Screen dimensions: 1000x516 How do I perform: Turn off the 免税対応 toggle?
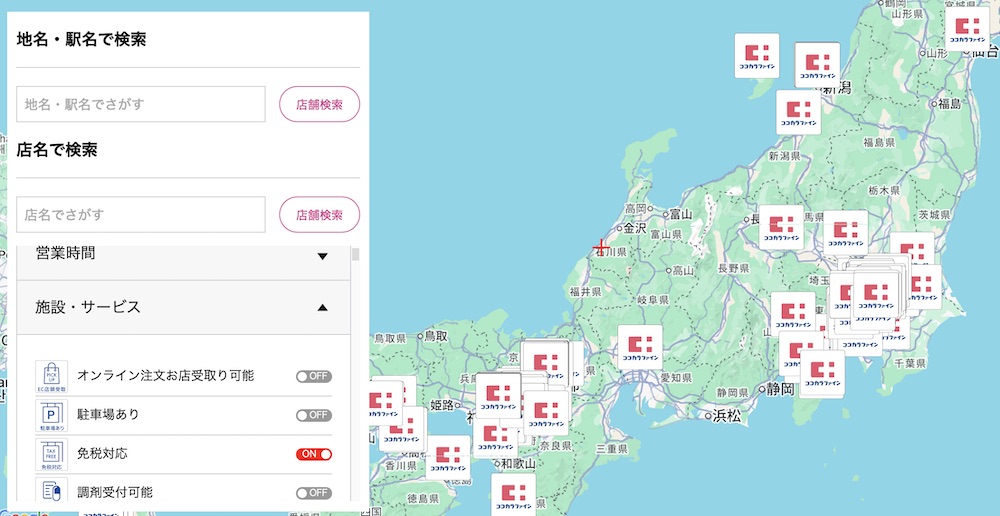(314, 454)
